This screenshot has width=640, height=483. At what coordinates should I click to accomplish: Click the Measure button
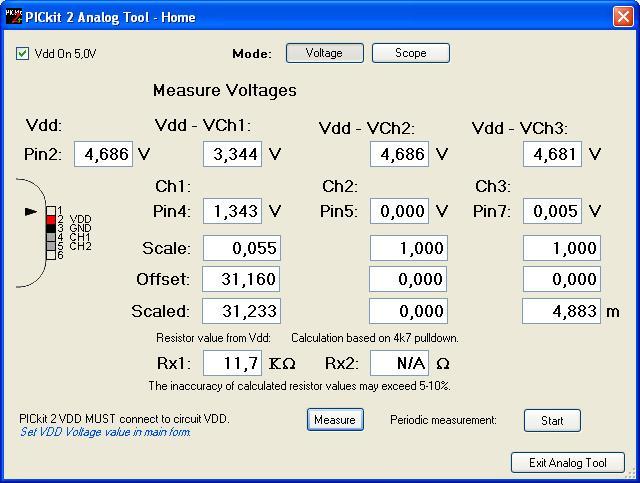point(335,420)
